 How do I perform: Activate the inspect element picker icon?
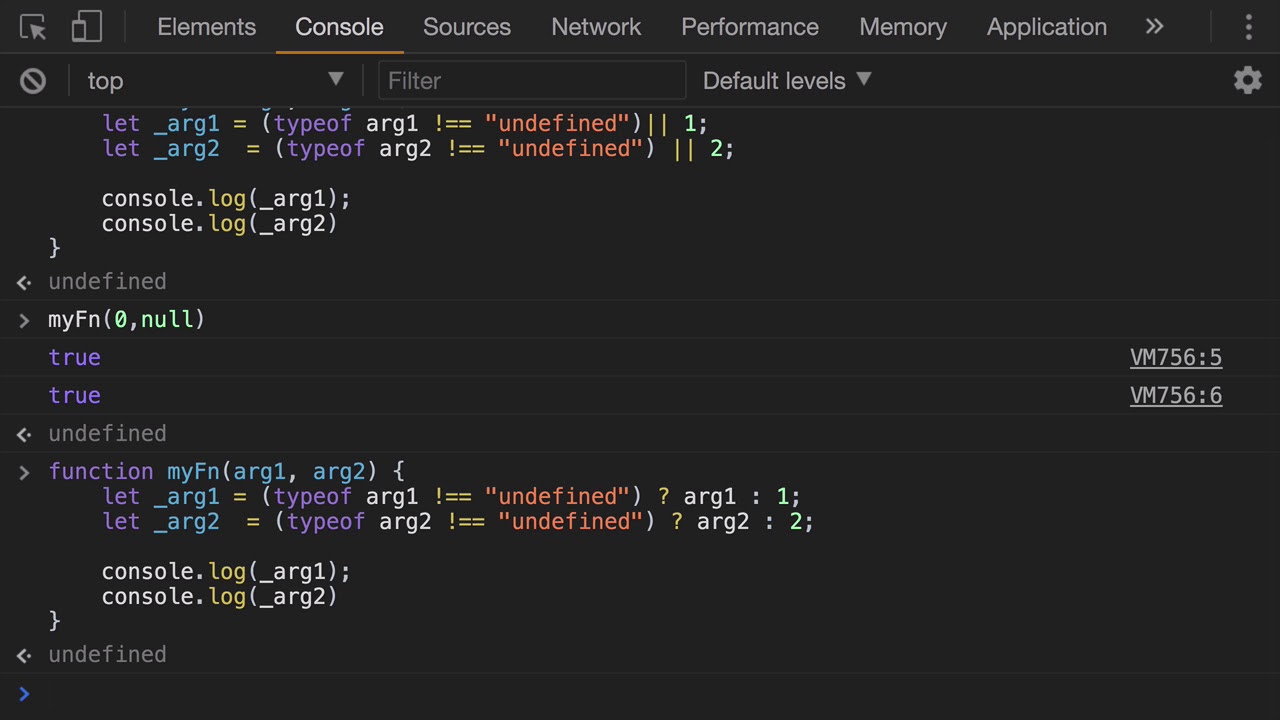pyautogui.click(x=33, y=27)
